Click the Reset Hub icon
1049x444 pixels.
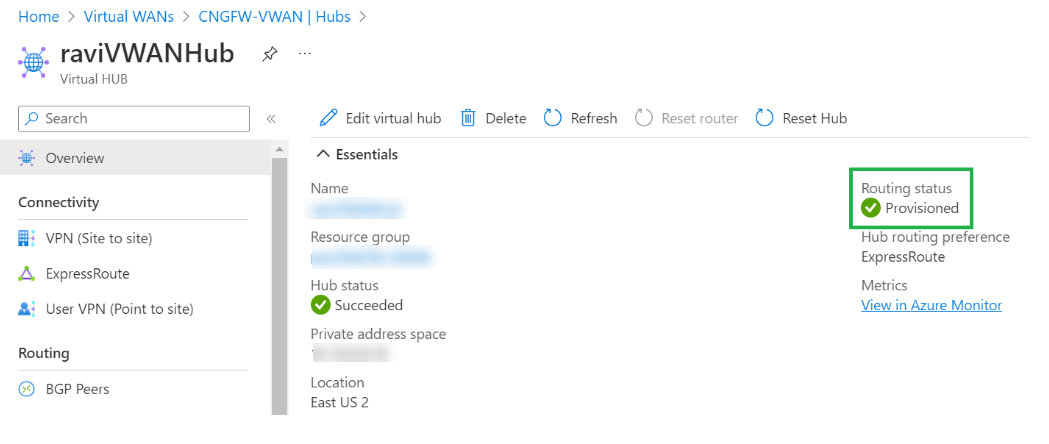(764, 118)
